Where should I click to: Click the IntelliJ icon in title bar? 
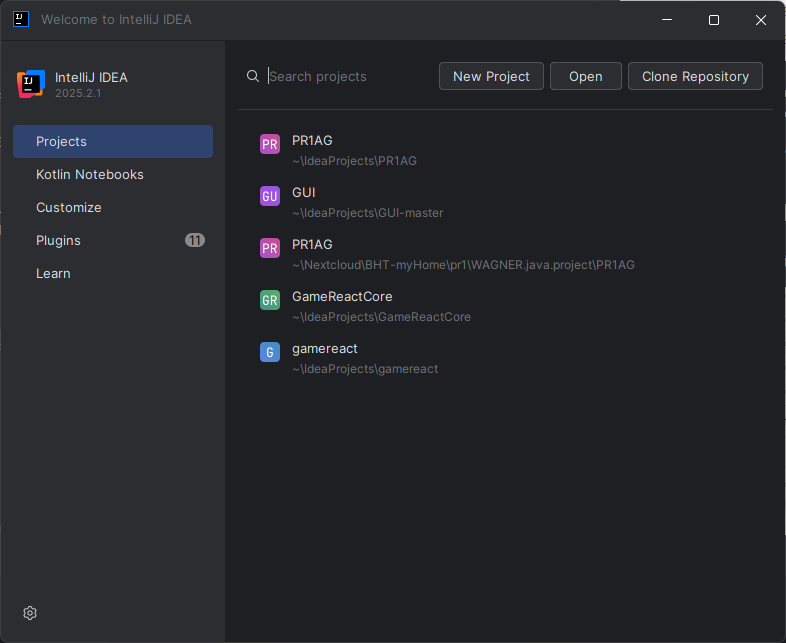click(20, 19)
